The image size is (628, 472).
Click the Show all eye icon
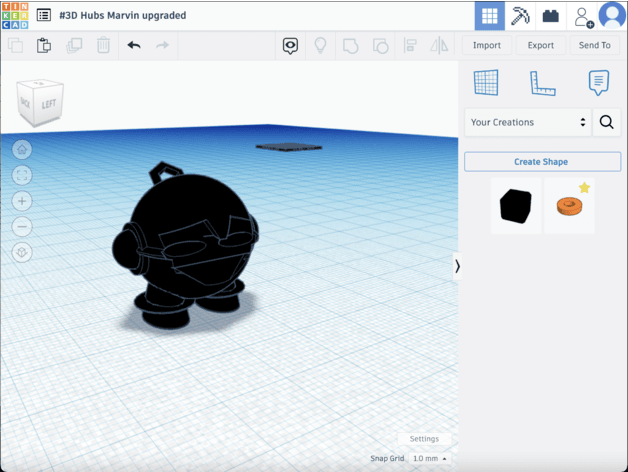pyautogui.click(x=290, y=46)
